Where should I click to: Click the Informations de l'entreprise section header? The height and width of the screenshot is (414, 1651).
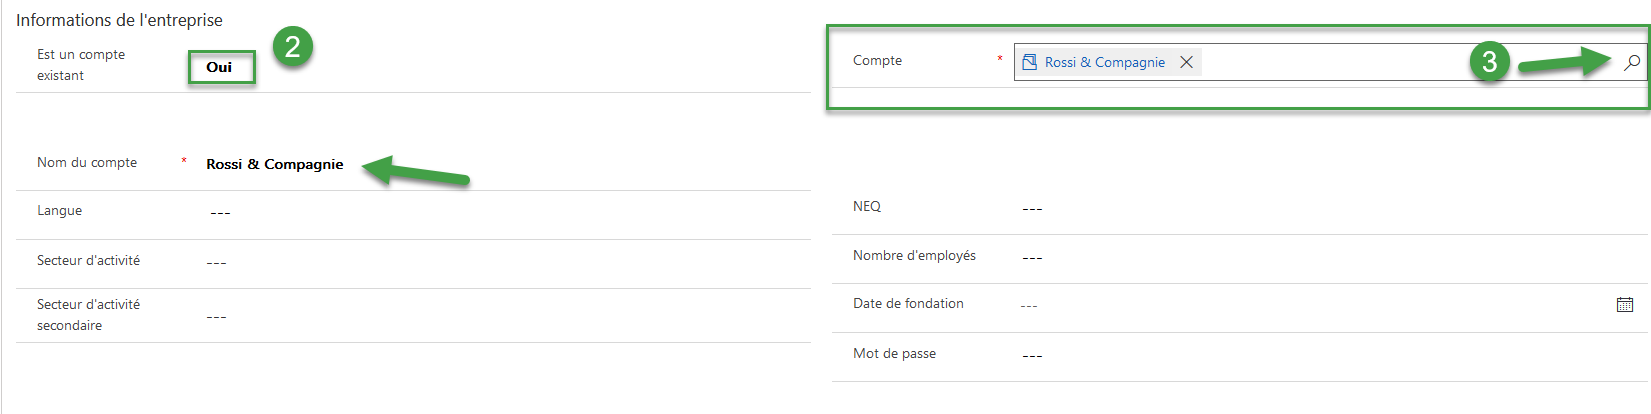[119, 20]
